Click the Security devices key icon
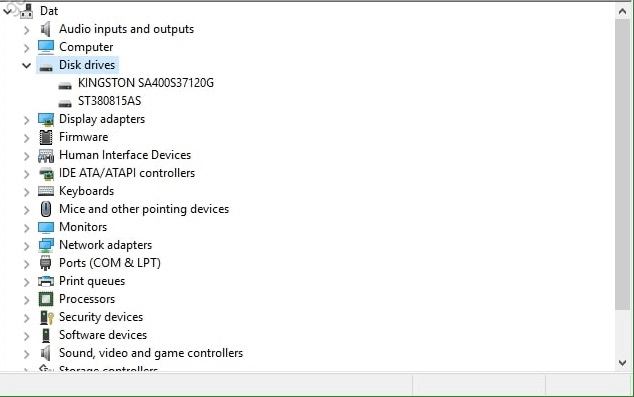Image resolution: width=634 pixels, height=397 pixels. pyautogui.click(x=46, y=317)
